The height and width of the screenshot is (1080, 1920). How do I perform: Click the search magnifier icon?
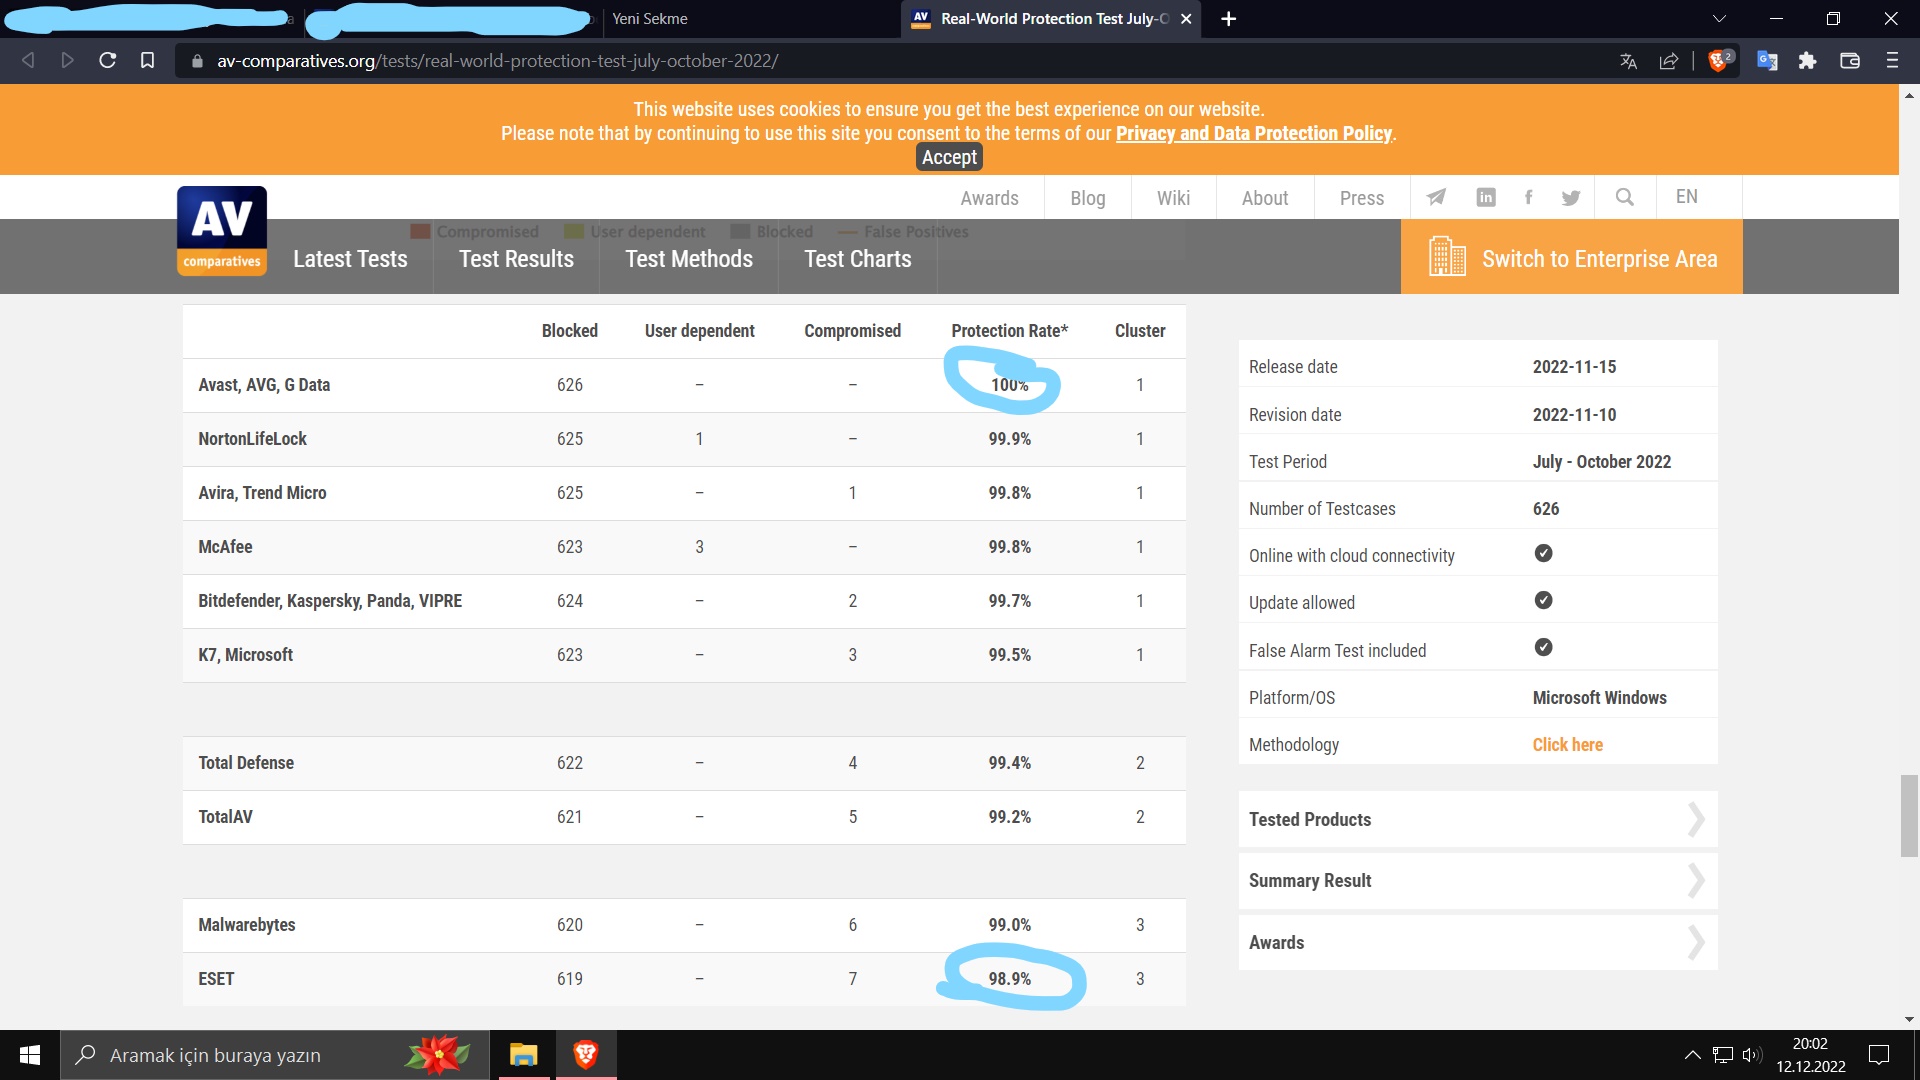(1625, 197)
